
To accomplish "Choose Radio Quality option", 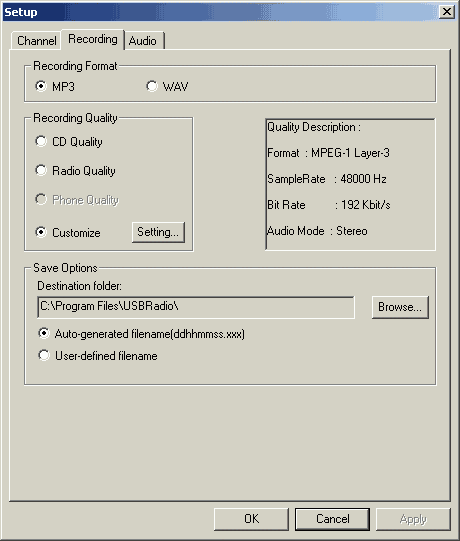I will [76, 170].
